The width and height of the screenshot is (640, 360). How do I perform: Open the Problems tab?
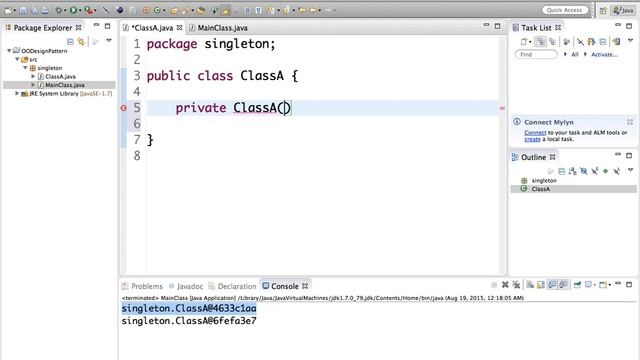pos(142,286)
